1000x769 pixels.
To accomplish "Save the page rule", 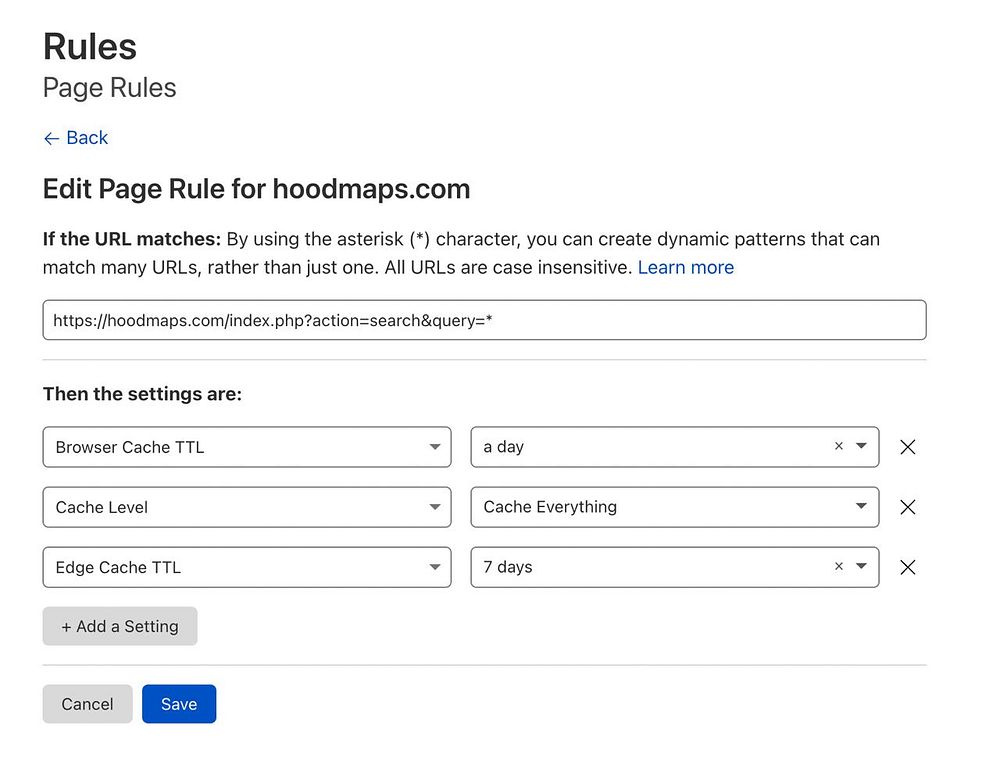I will [179, 704].
